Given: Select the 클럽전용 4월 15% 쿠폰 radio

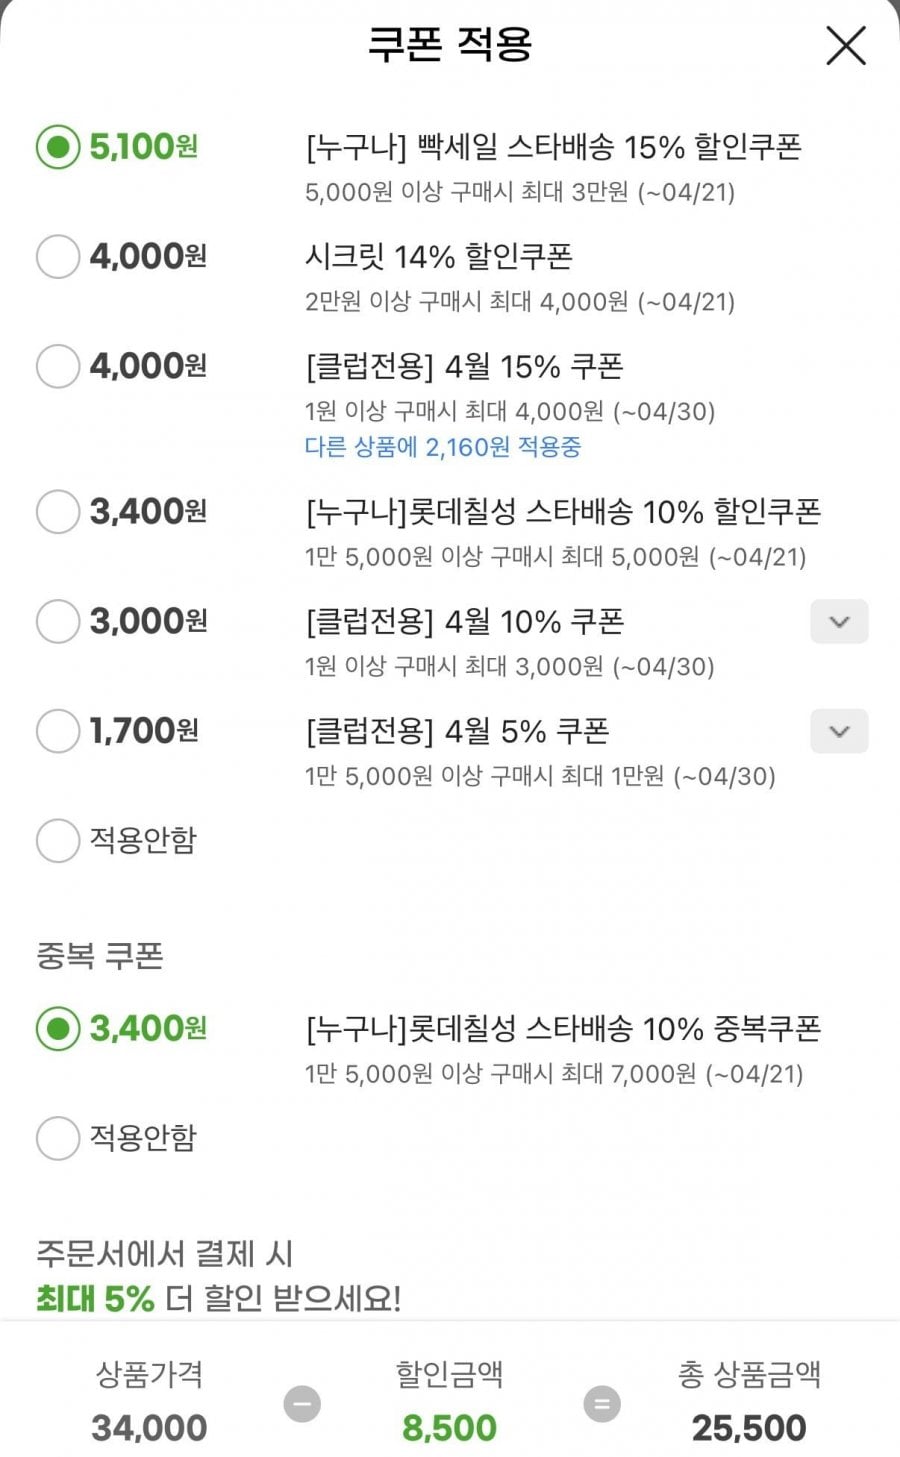Looking at the screenshot, I should click(x=58, y=366).
